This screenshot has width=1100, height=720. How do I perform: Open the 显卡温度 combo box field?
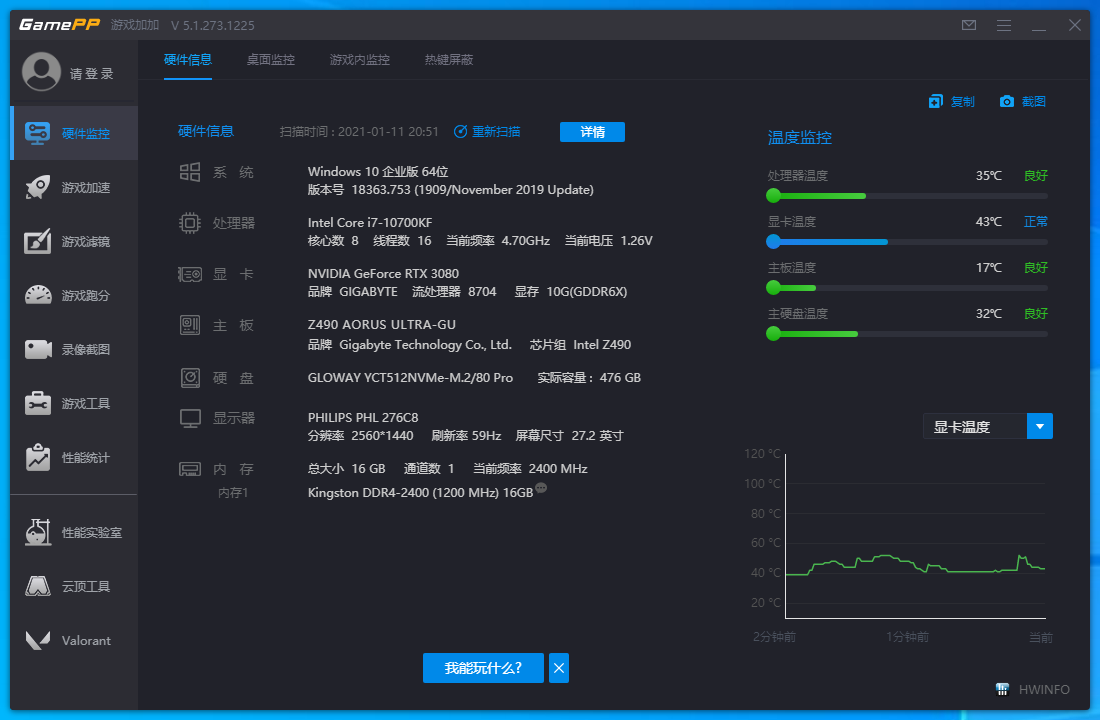point(988,426)
